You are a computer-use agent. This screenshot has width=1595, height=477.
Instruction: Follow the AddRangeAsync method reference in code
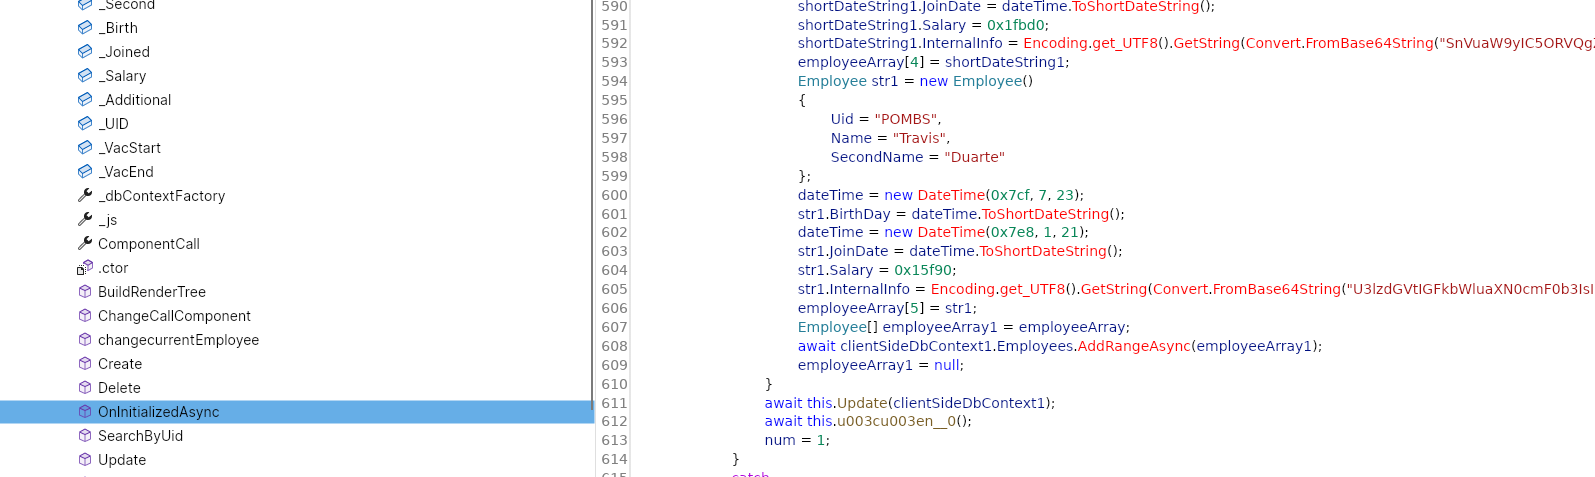point(1134,346)
